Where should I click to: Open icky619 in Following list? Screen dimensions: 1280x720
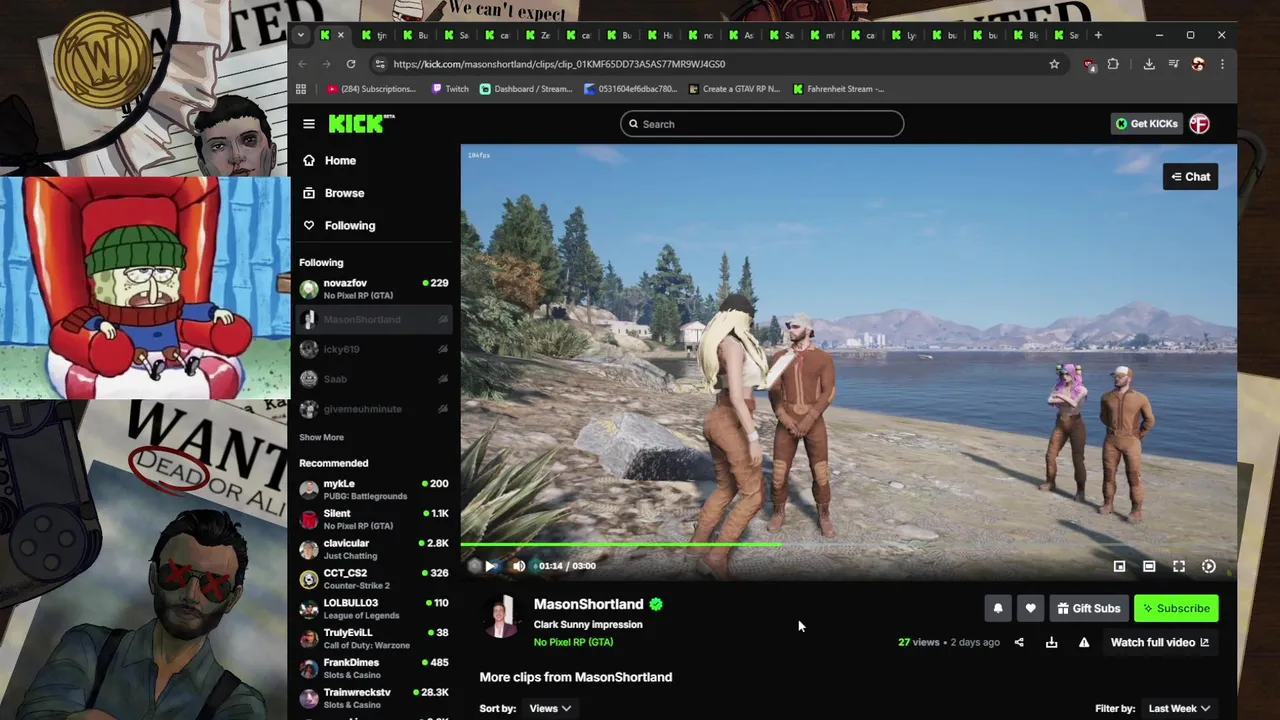pyautogui.click(x=375, y=349)
